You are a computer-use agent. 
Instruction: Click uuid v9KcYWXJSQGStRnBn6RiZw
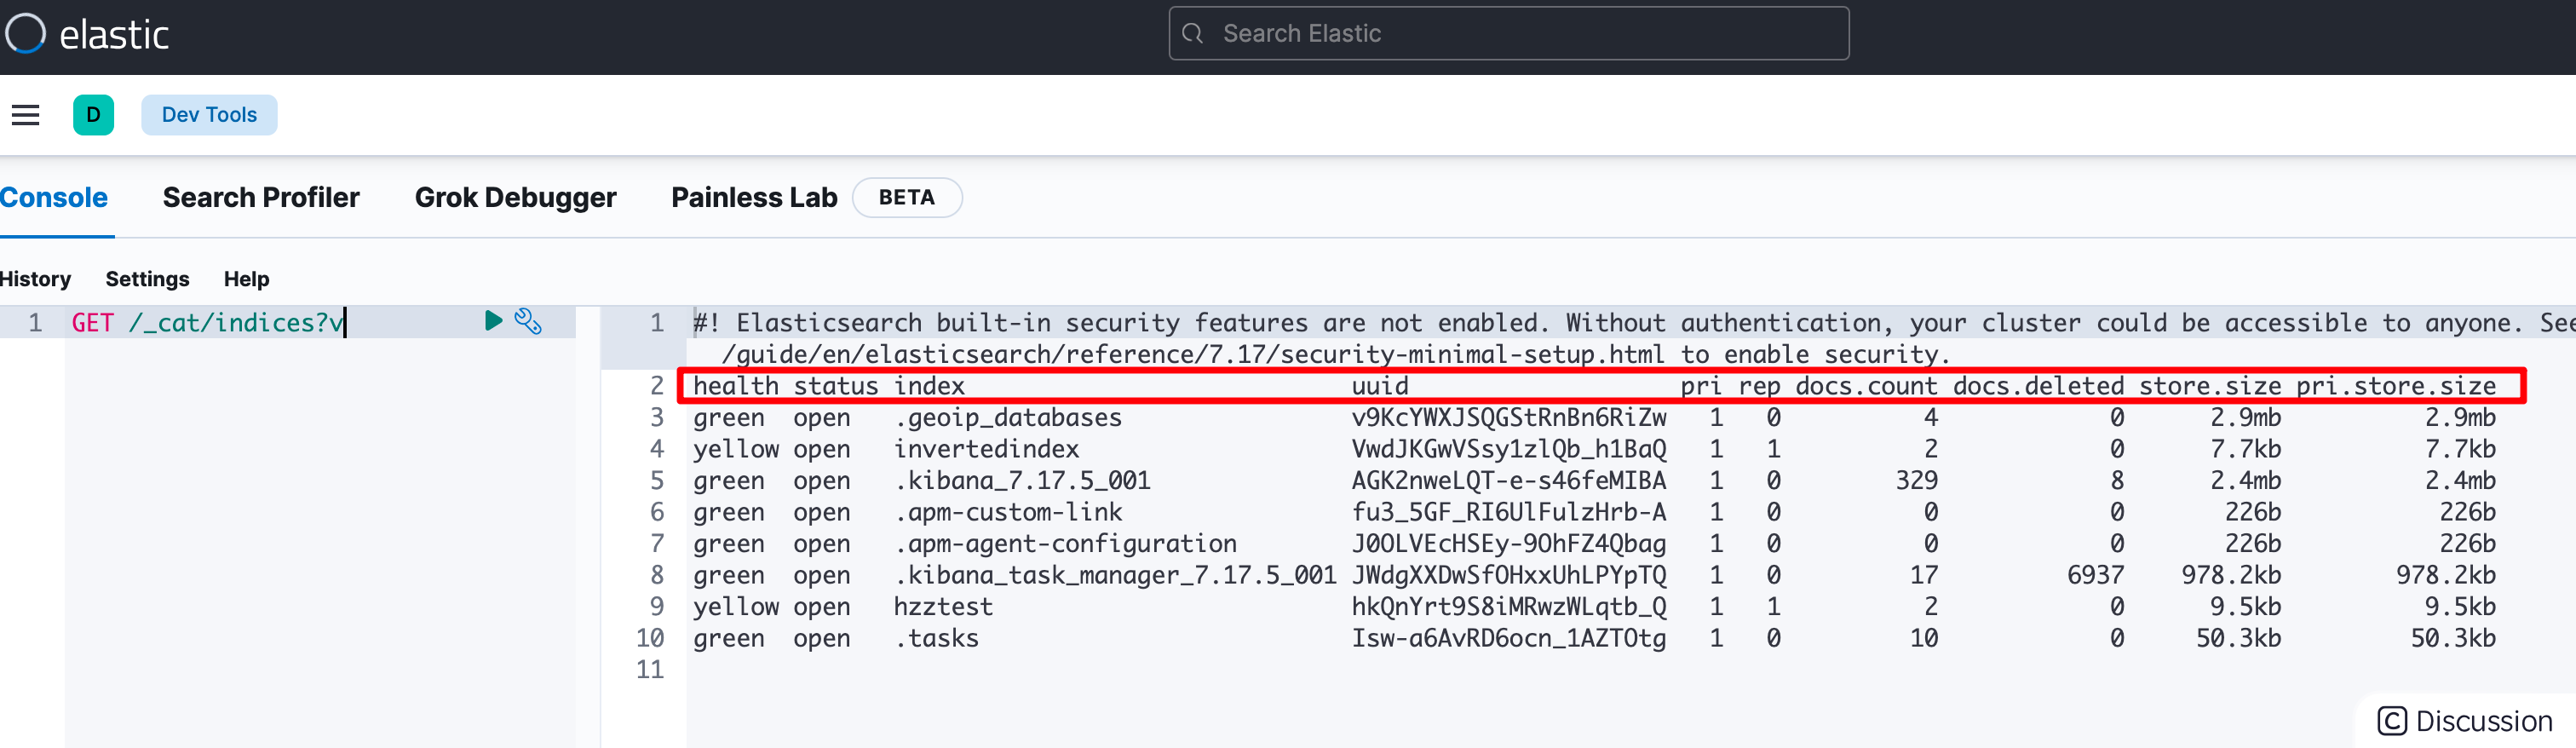point(1509,418)
